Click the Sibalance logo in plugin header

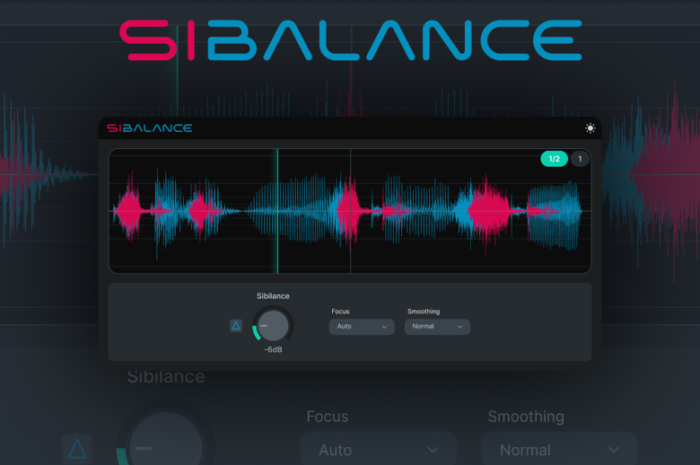tap(150, 128)
